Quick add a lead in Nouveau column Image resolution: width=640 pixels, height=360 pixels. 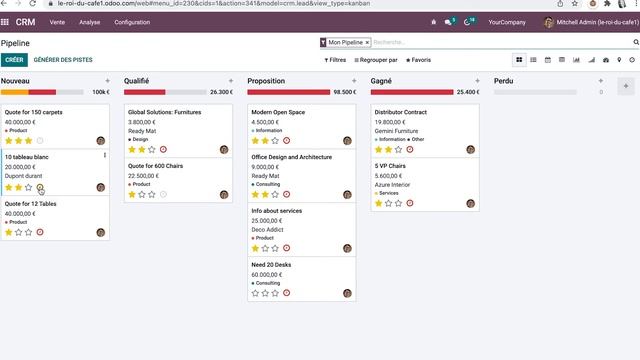[x=107, y=81]
